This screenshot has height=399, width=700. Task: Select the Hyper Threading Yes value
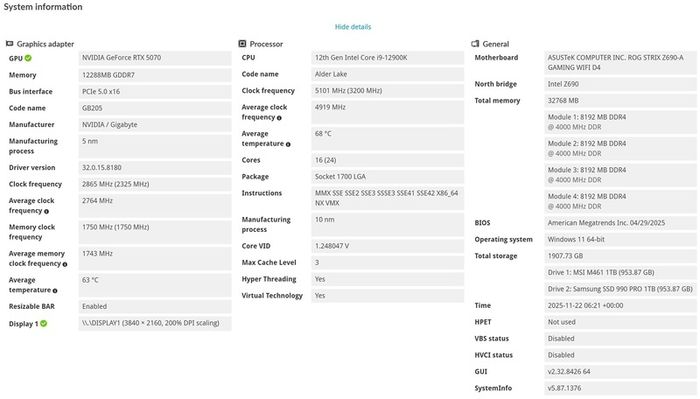(x=388, y=279)
